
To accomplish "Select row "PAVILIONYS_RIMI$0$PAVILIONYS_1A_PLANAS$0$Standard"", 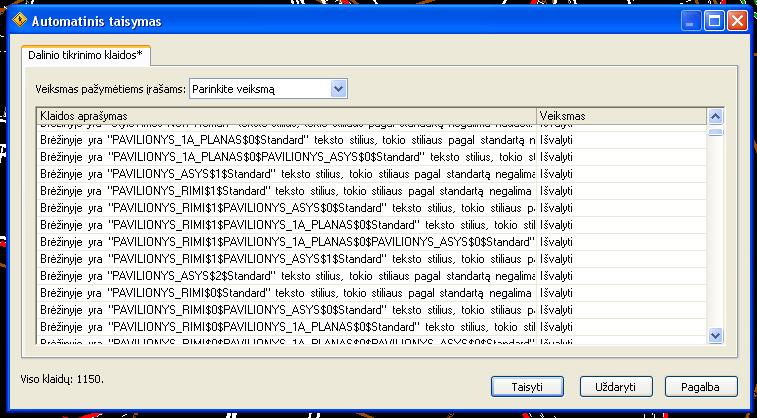I will pyautogui.click(x=371, y=327).
